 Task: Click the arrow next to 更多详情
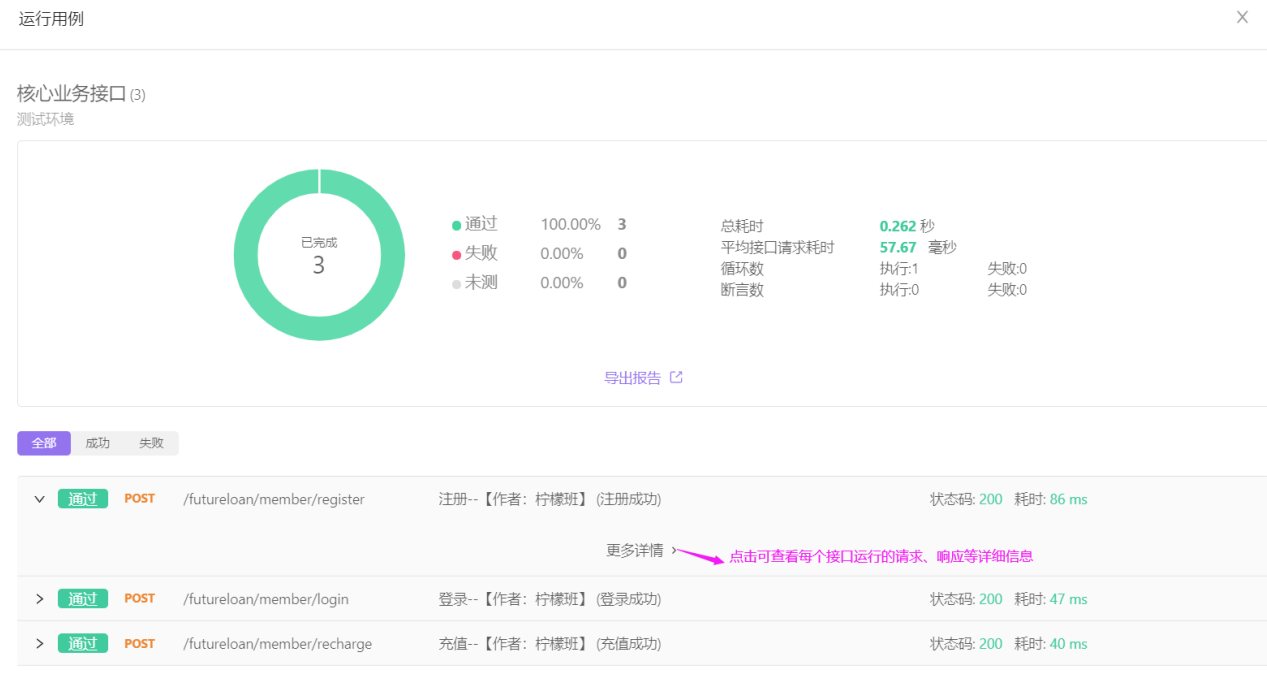674,550
